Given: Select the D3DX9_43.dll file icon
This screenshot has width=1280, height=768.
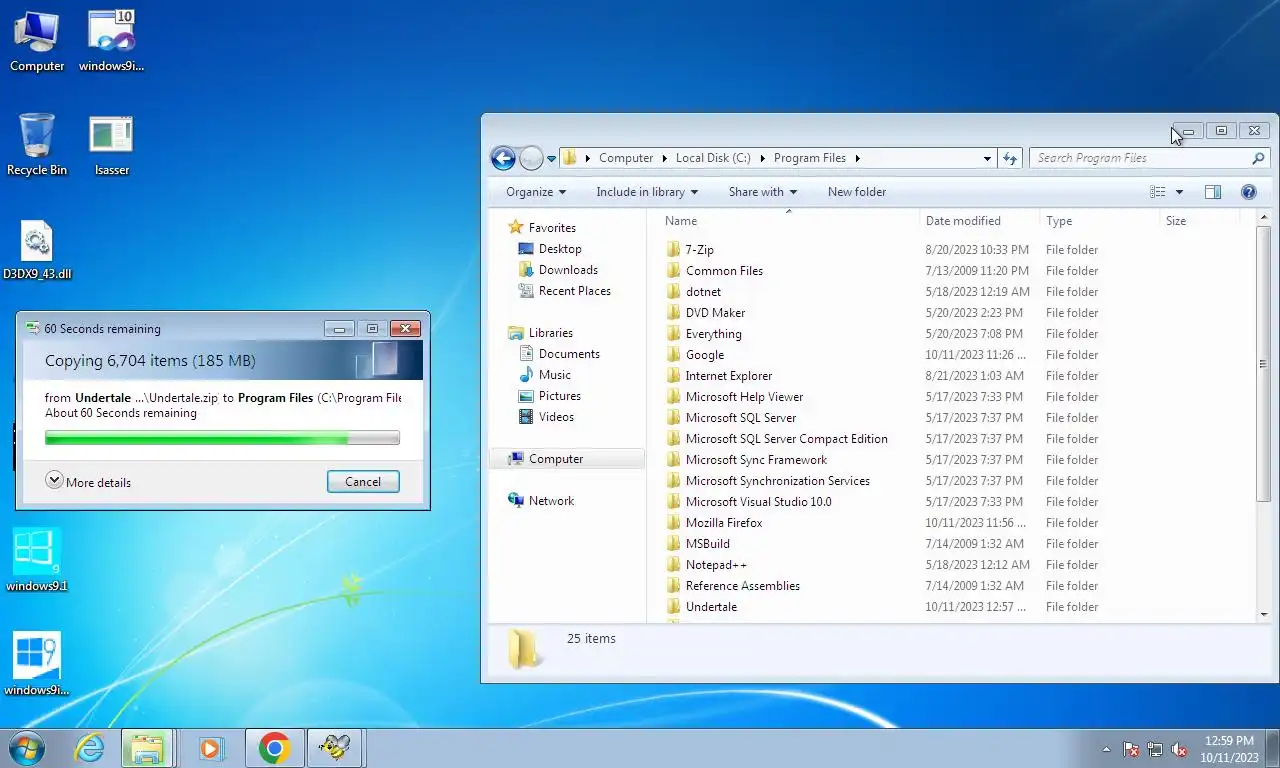Looking at the screenshot, I should 37,250.
